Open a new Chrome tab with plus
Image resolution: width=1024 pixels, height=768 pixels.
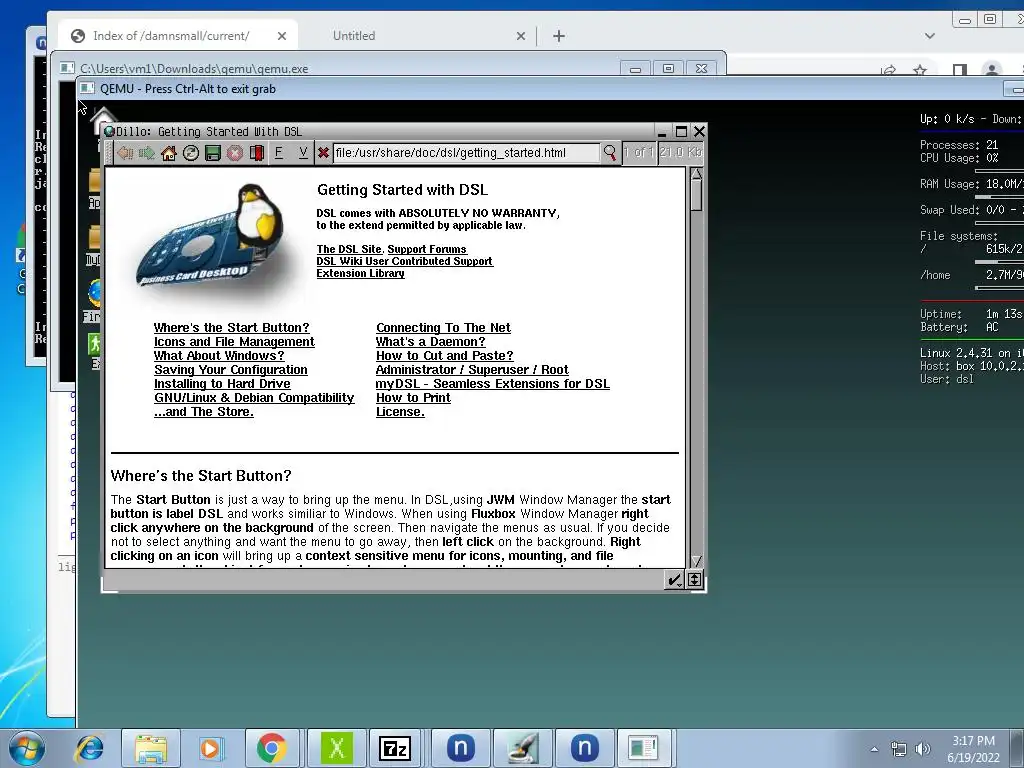pos(559,36)
